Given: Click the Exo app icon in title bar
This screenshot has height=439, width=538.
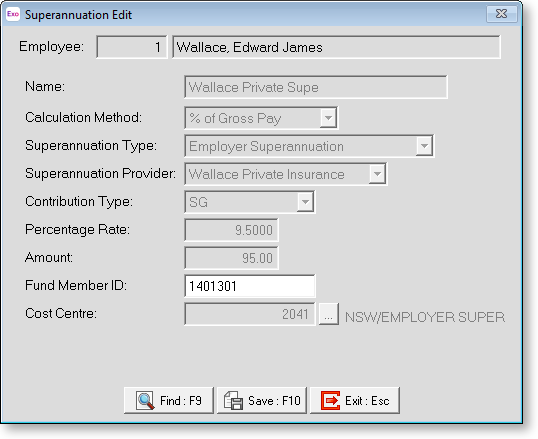Looking at the screenshot, I should tap(13, 14).
